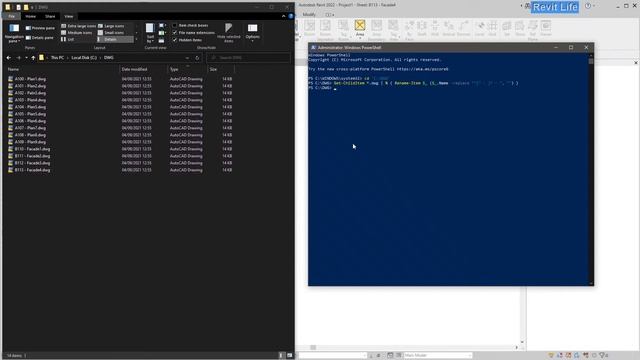Switch to details view via status bar icon
The height and width of the screenshot is (360, 640).
(x=281, y=356)
